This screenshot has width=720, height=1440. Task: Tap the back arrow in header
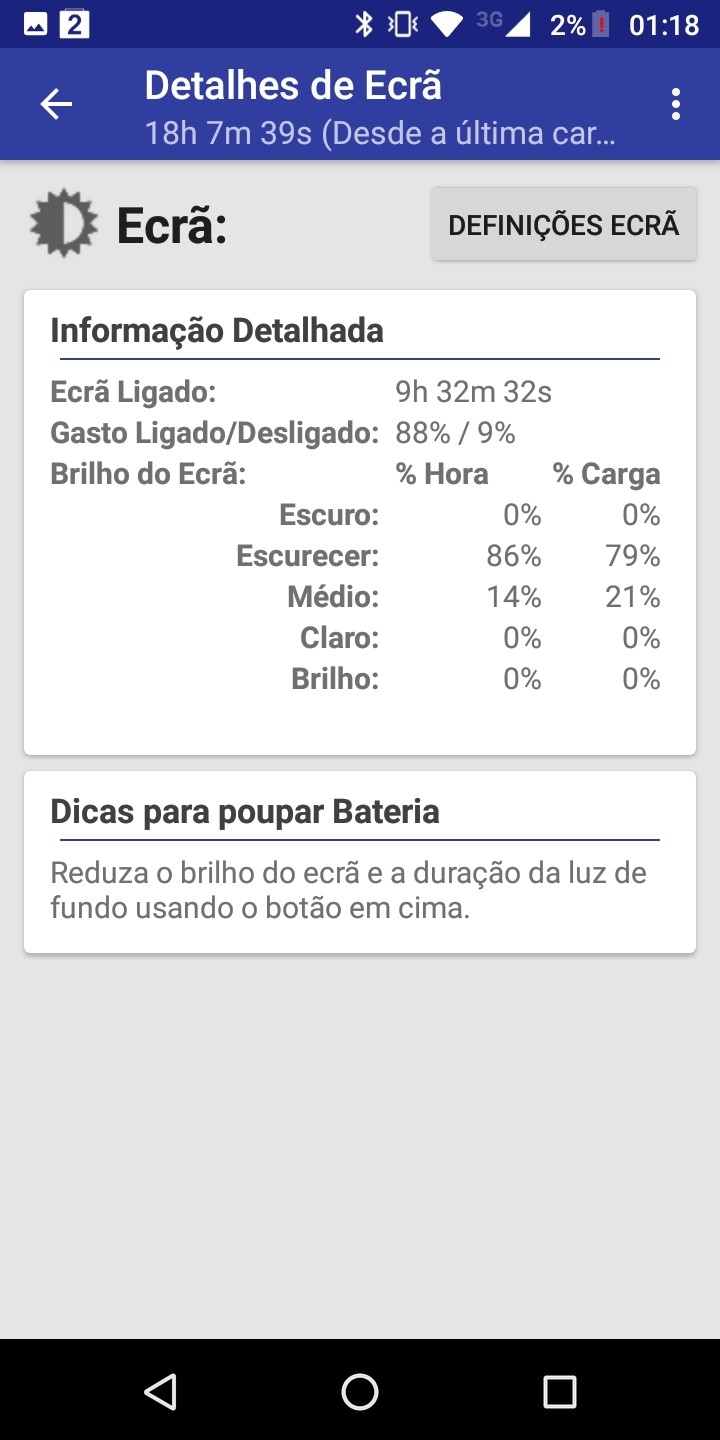[x=56, y=104]
